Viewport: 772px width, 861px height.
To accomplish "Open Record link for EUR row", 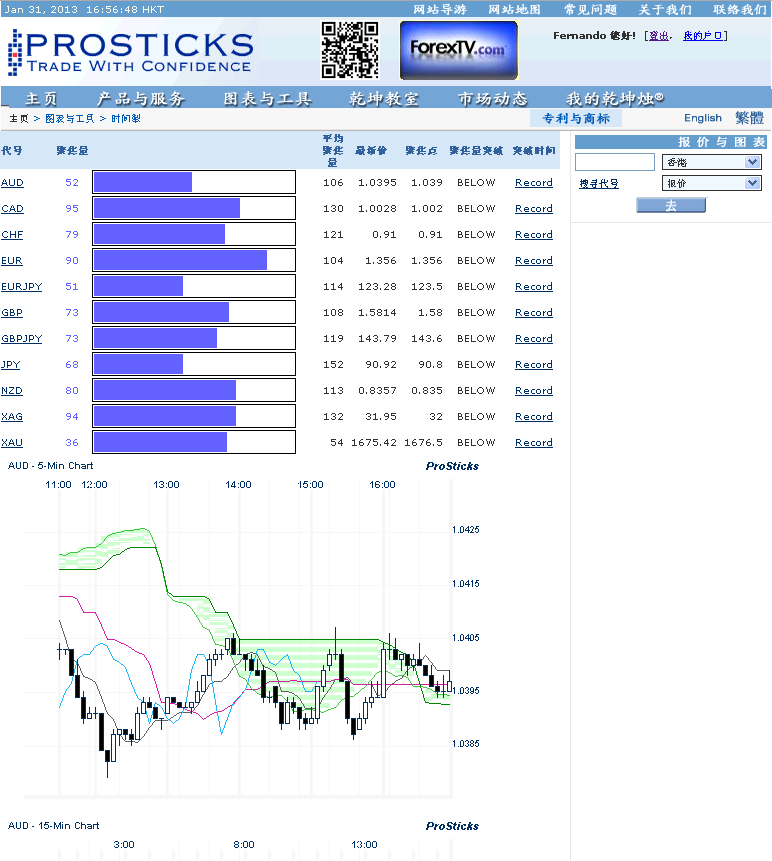I will click(x=533, y=261).
